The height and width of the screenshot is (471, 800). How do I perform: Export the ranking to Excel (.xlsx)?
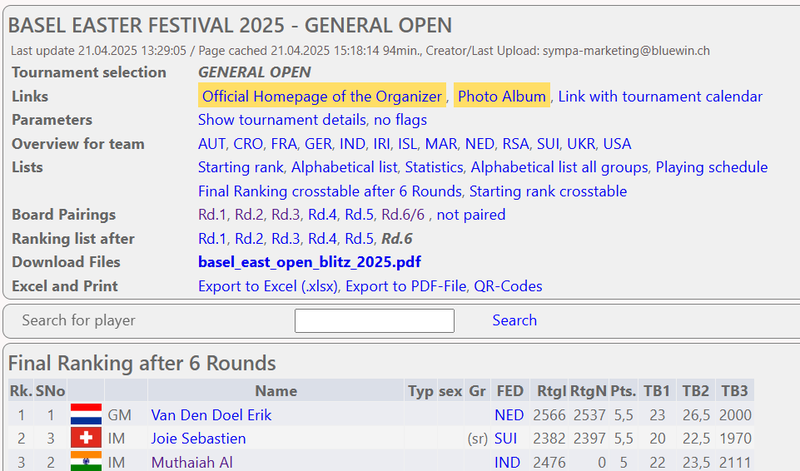(269, 286)
